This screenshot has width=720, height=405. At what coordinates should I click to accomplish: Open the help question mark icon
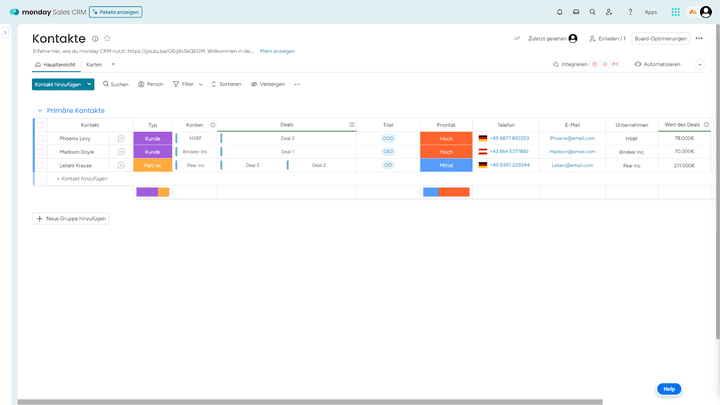tap(630, 12)
